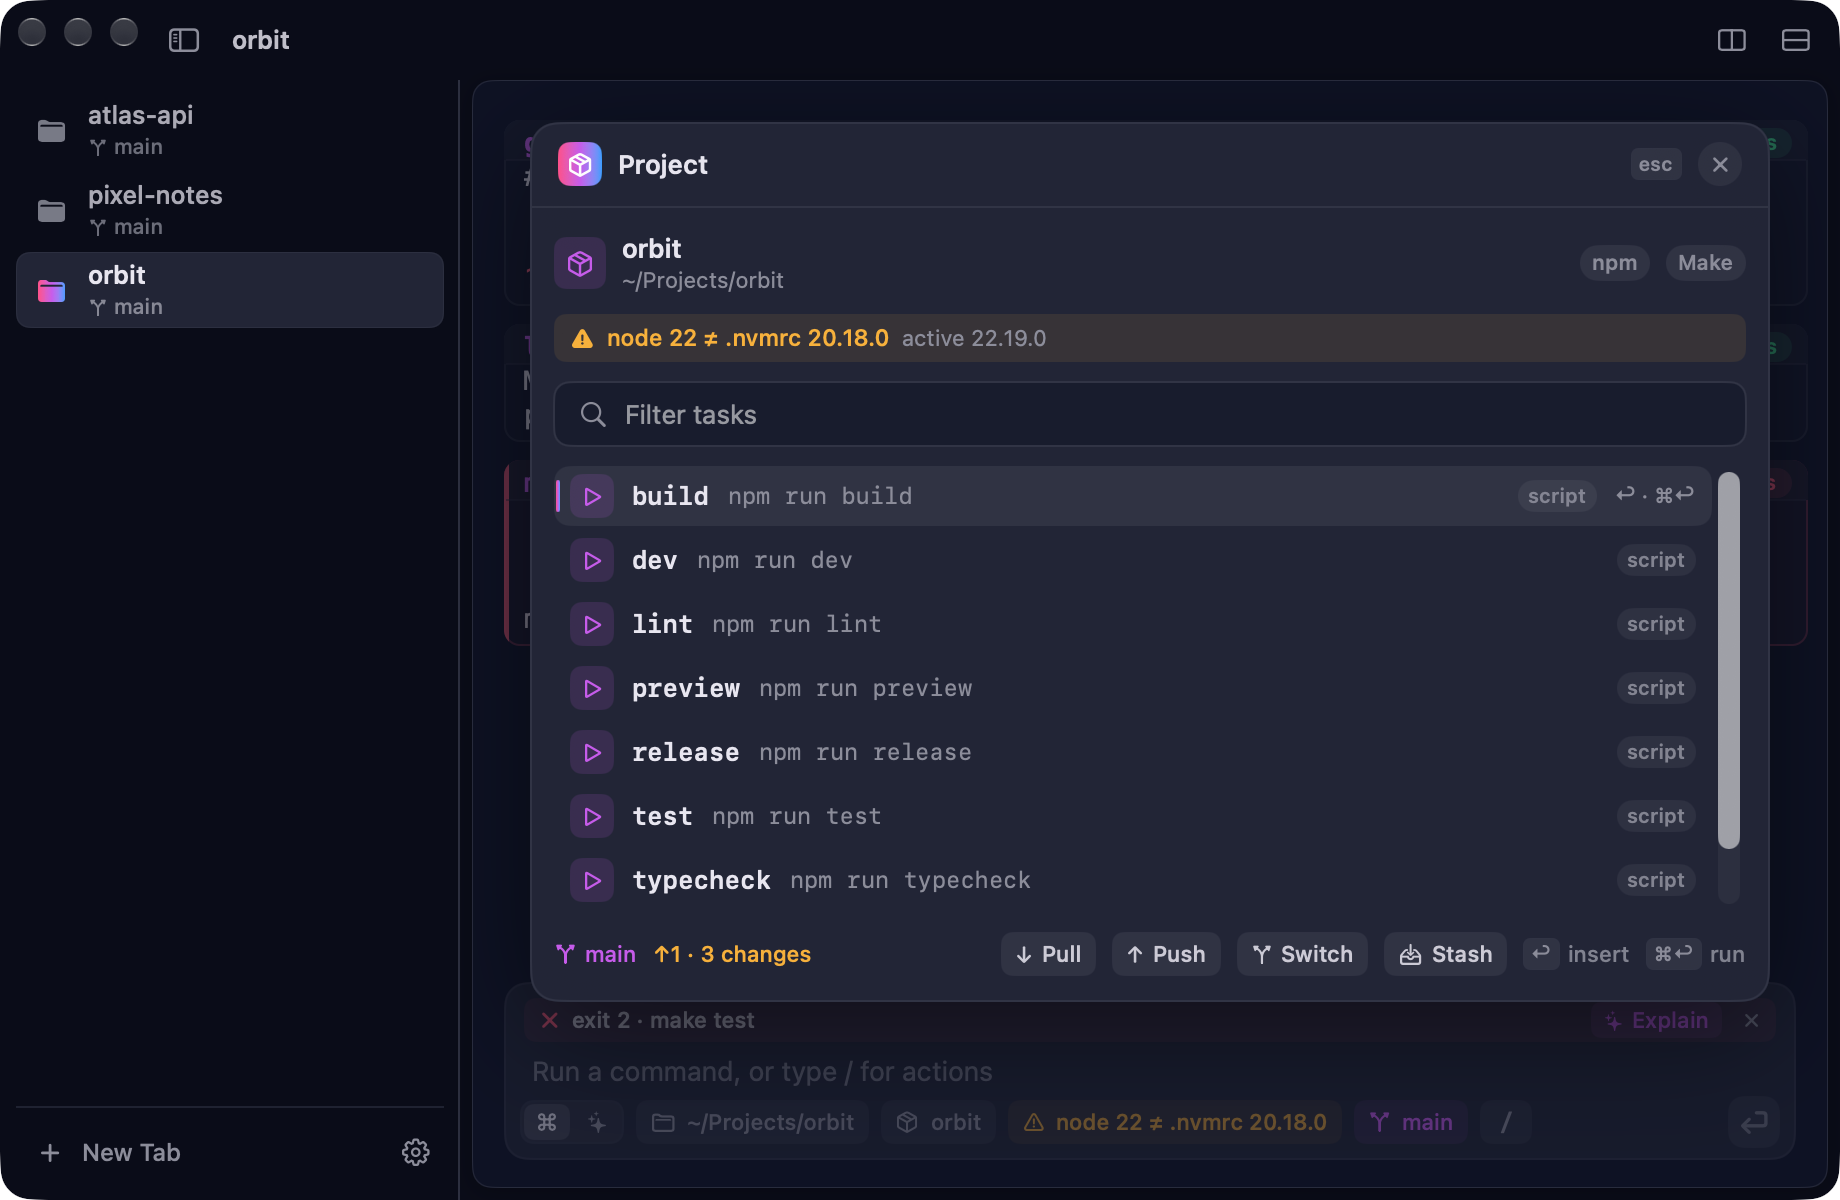The width and height of the screenshot is (1840, 1200).
Task: Run the dev task play icon
Action: point(592,560)
